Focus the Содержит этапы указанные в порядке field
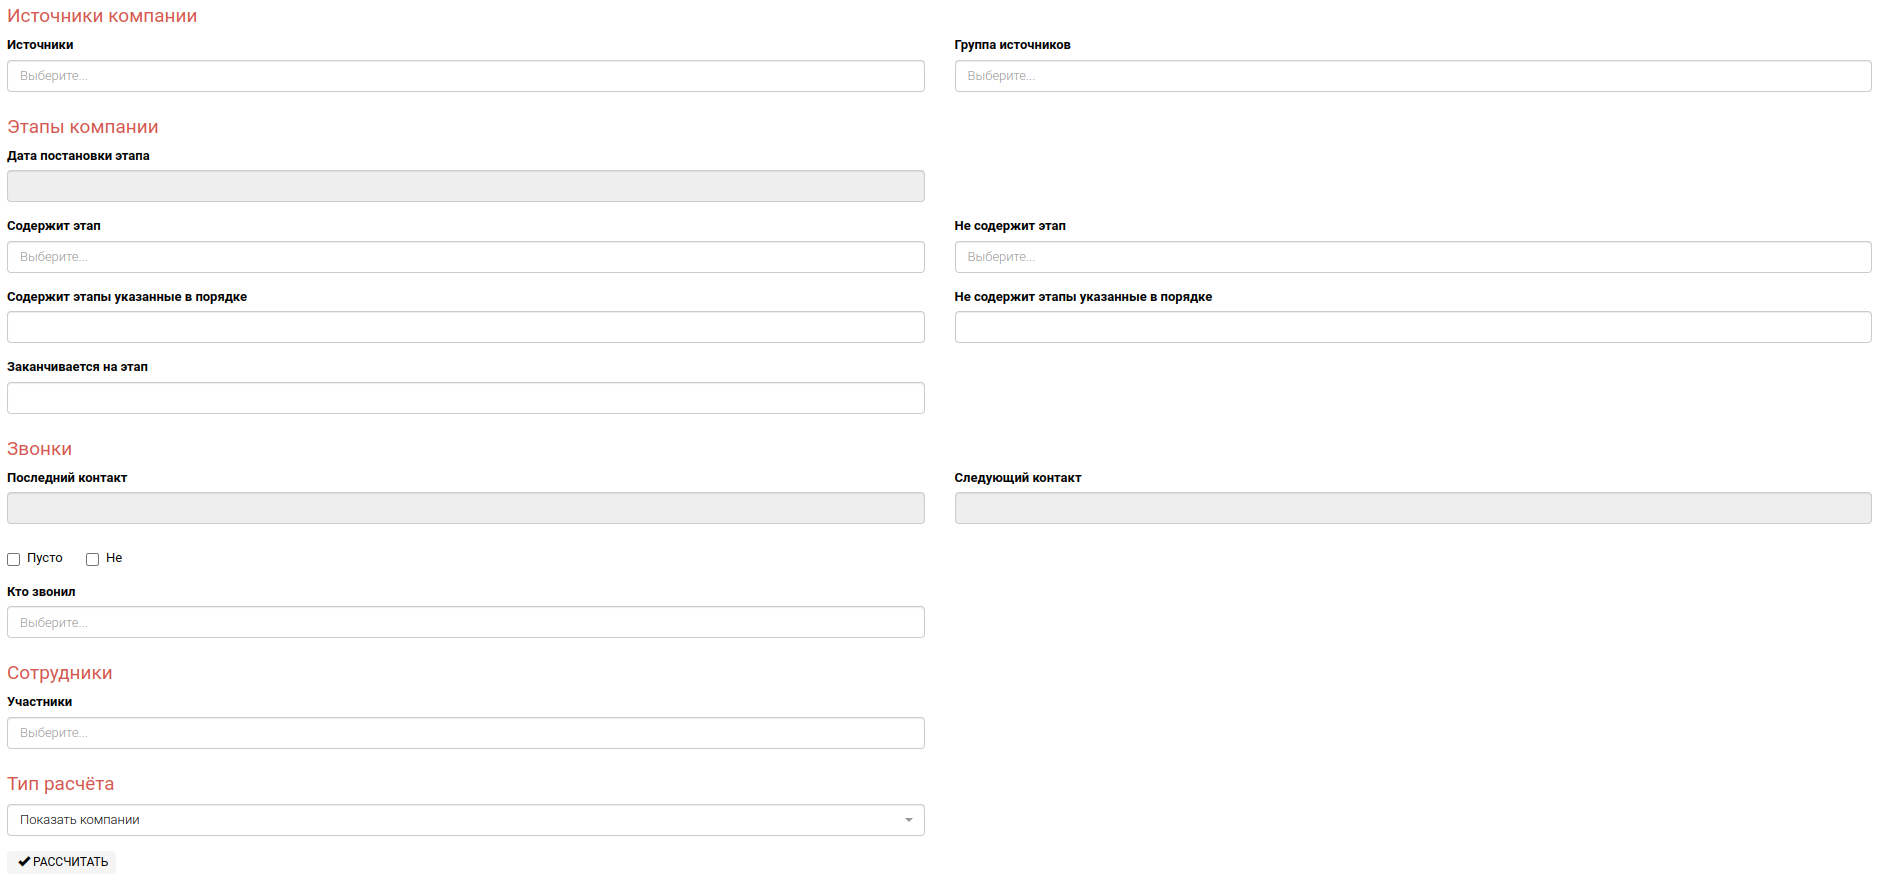Screen dimensions: 1889x882 465,327
